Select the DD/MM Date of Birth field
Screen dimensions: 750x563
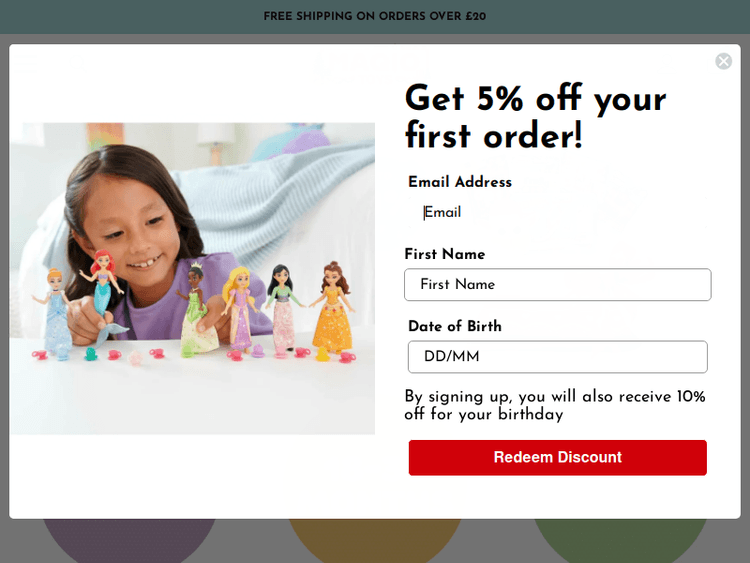557,357
